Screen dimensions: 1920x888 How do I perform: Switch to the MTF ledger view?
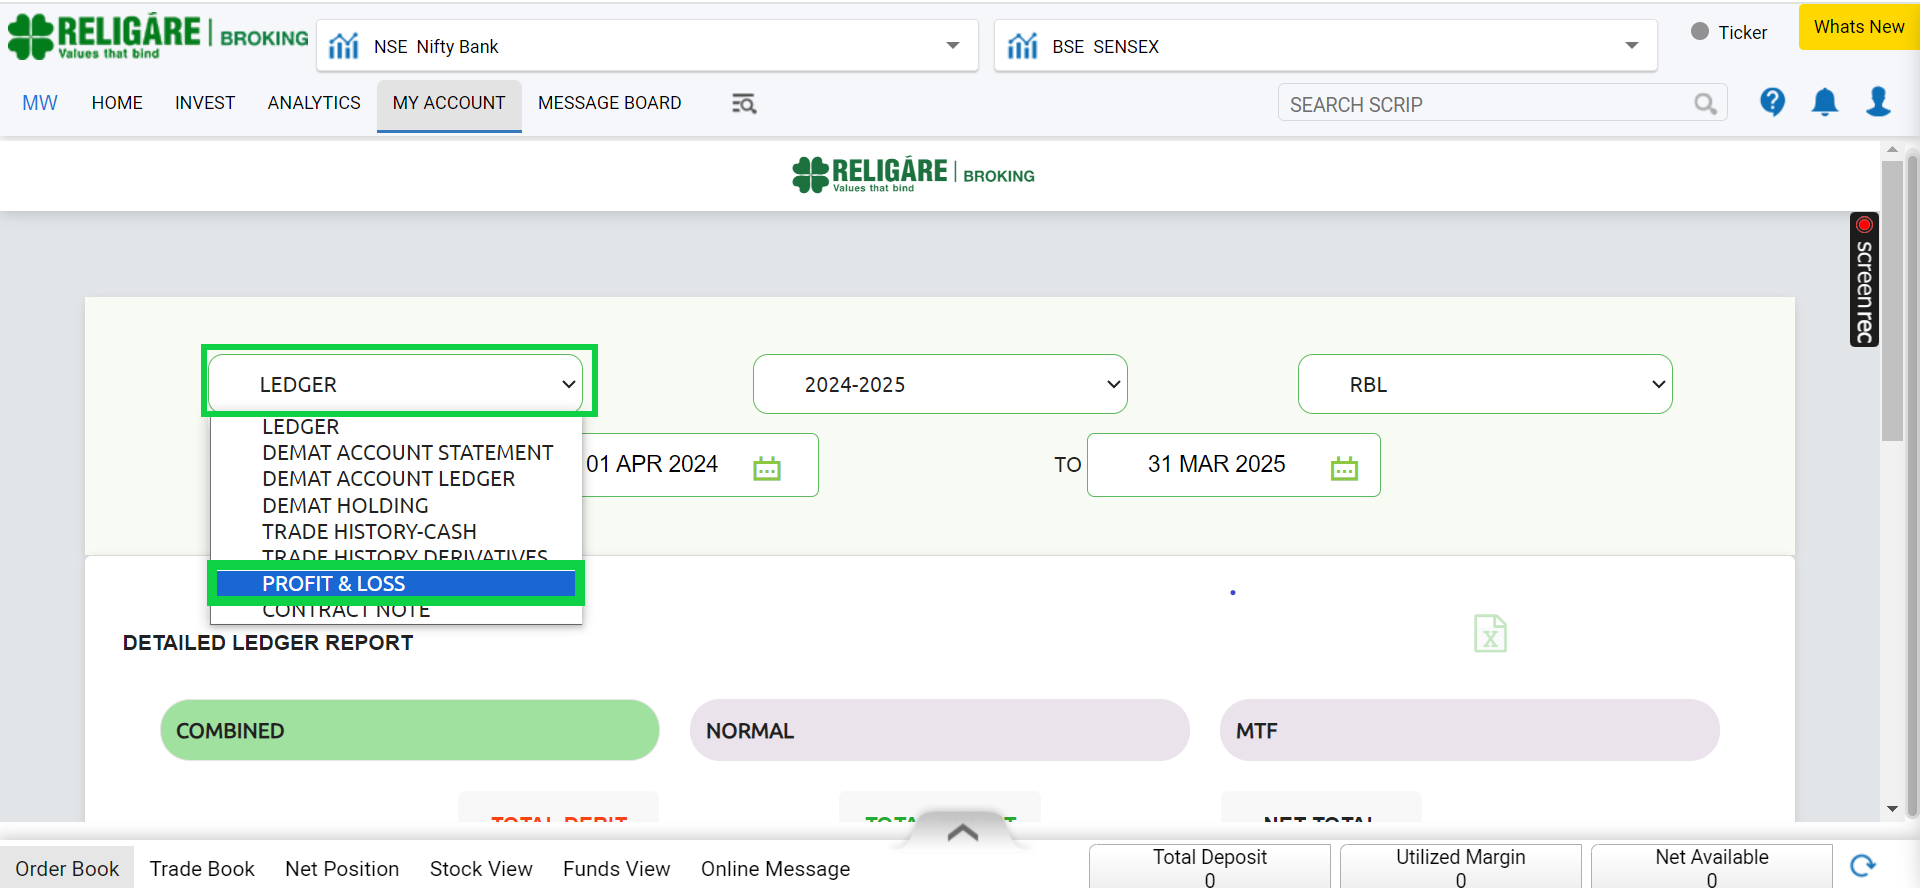point(1469,731)
